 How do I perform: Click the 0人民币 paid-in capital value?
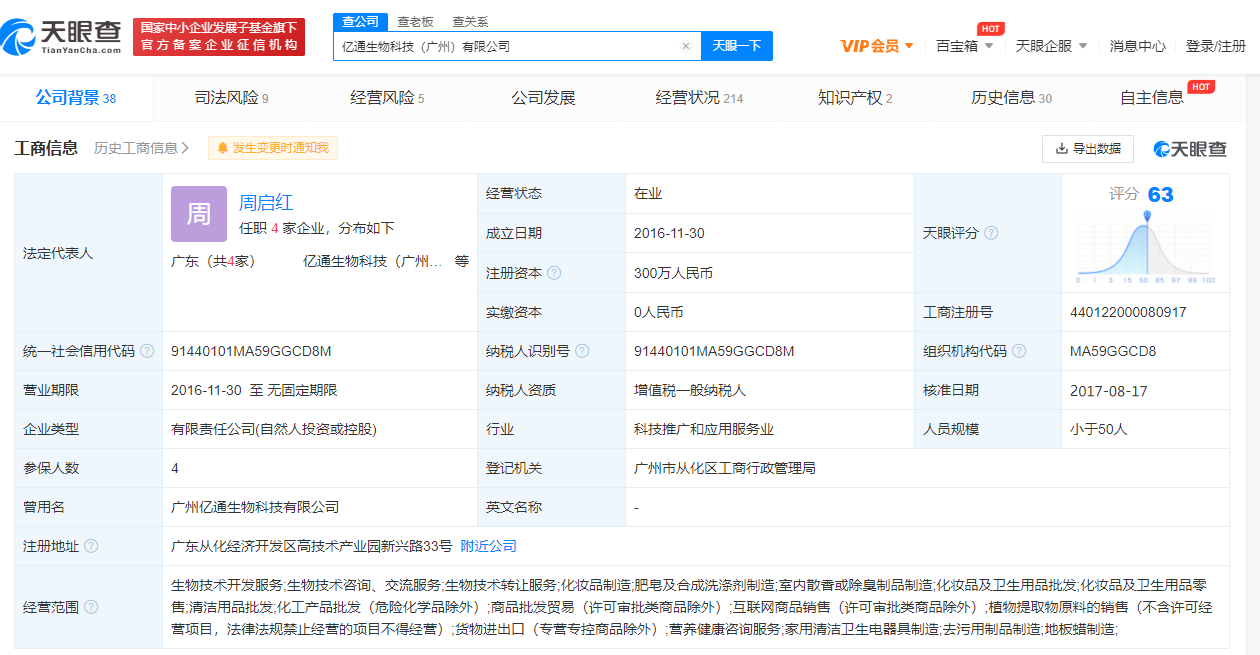click(x=658, y=312)
